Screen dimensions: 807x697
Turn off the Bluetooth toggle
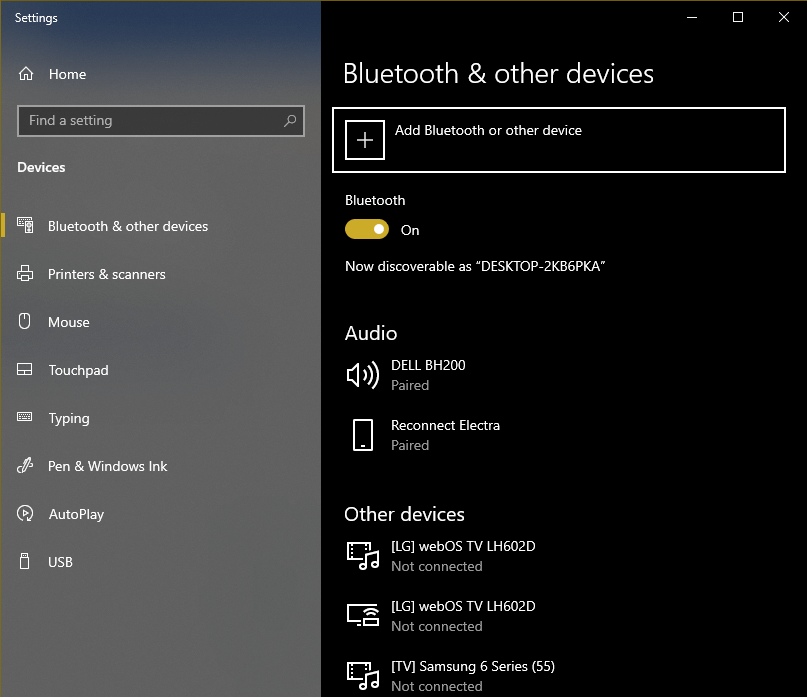(x=366, y=229)
